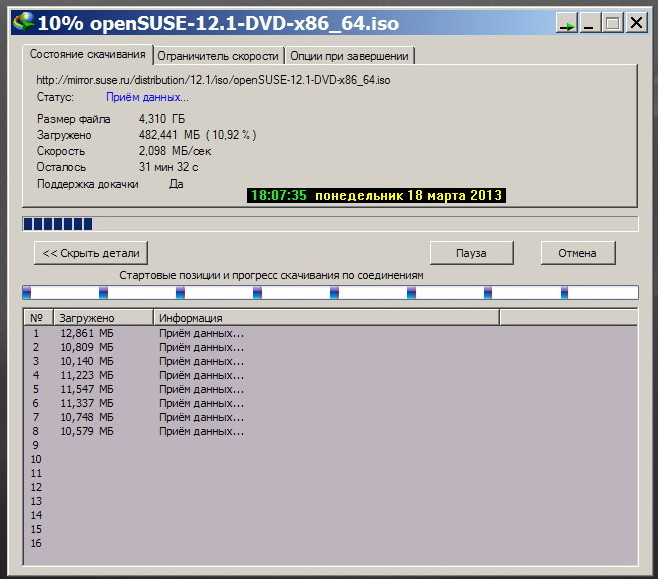The height and width of the screenshot is (579, 658).
Task: Click resume support value Да
Action: (x=176, y=184)
